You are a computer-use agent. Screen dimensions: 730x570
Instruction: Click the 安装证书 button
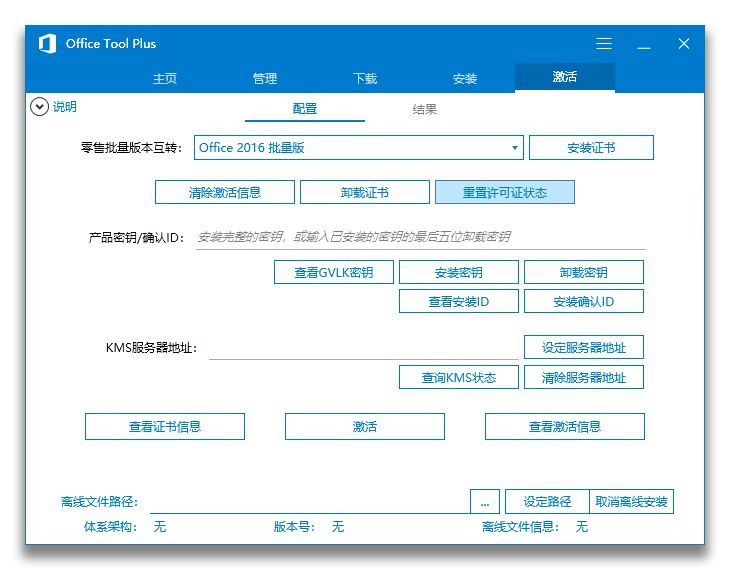591,148
